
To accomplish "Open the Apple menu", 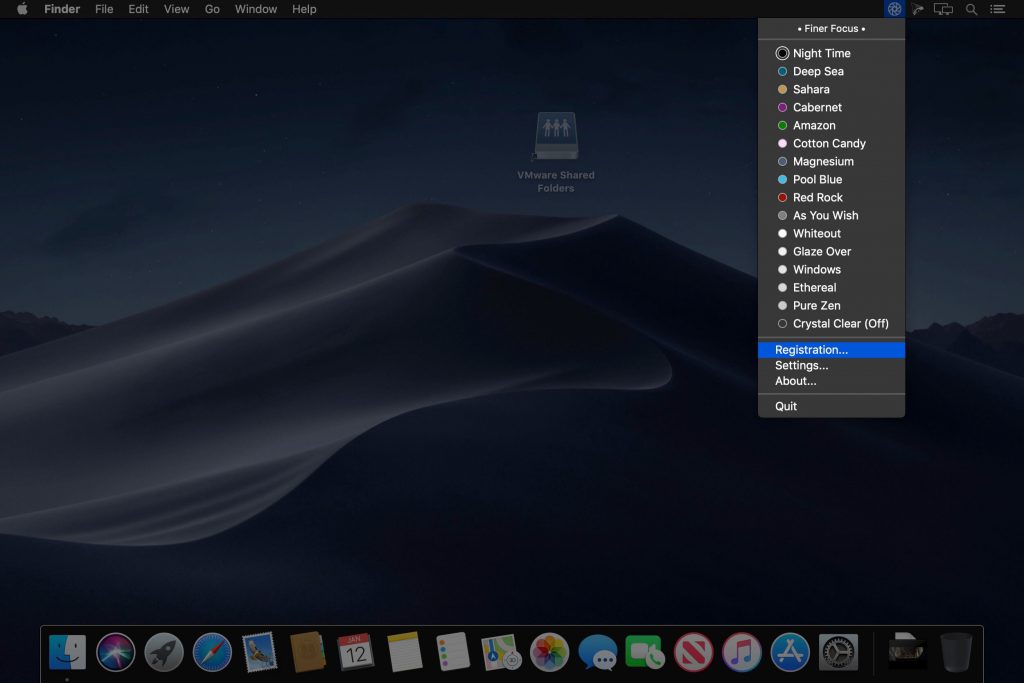I will click(22, 9).
